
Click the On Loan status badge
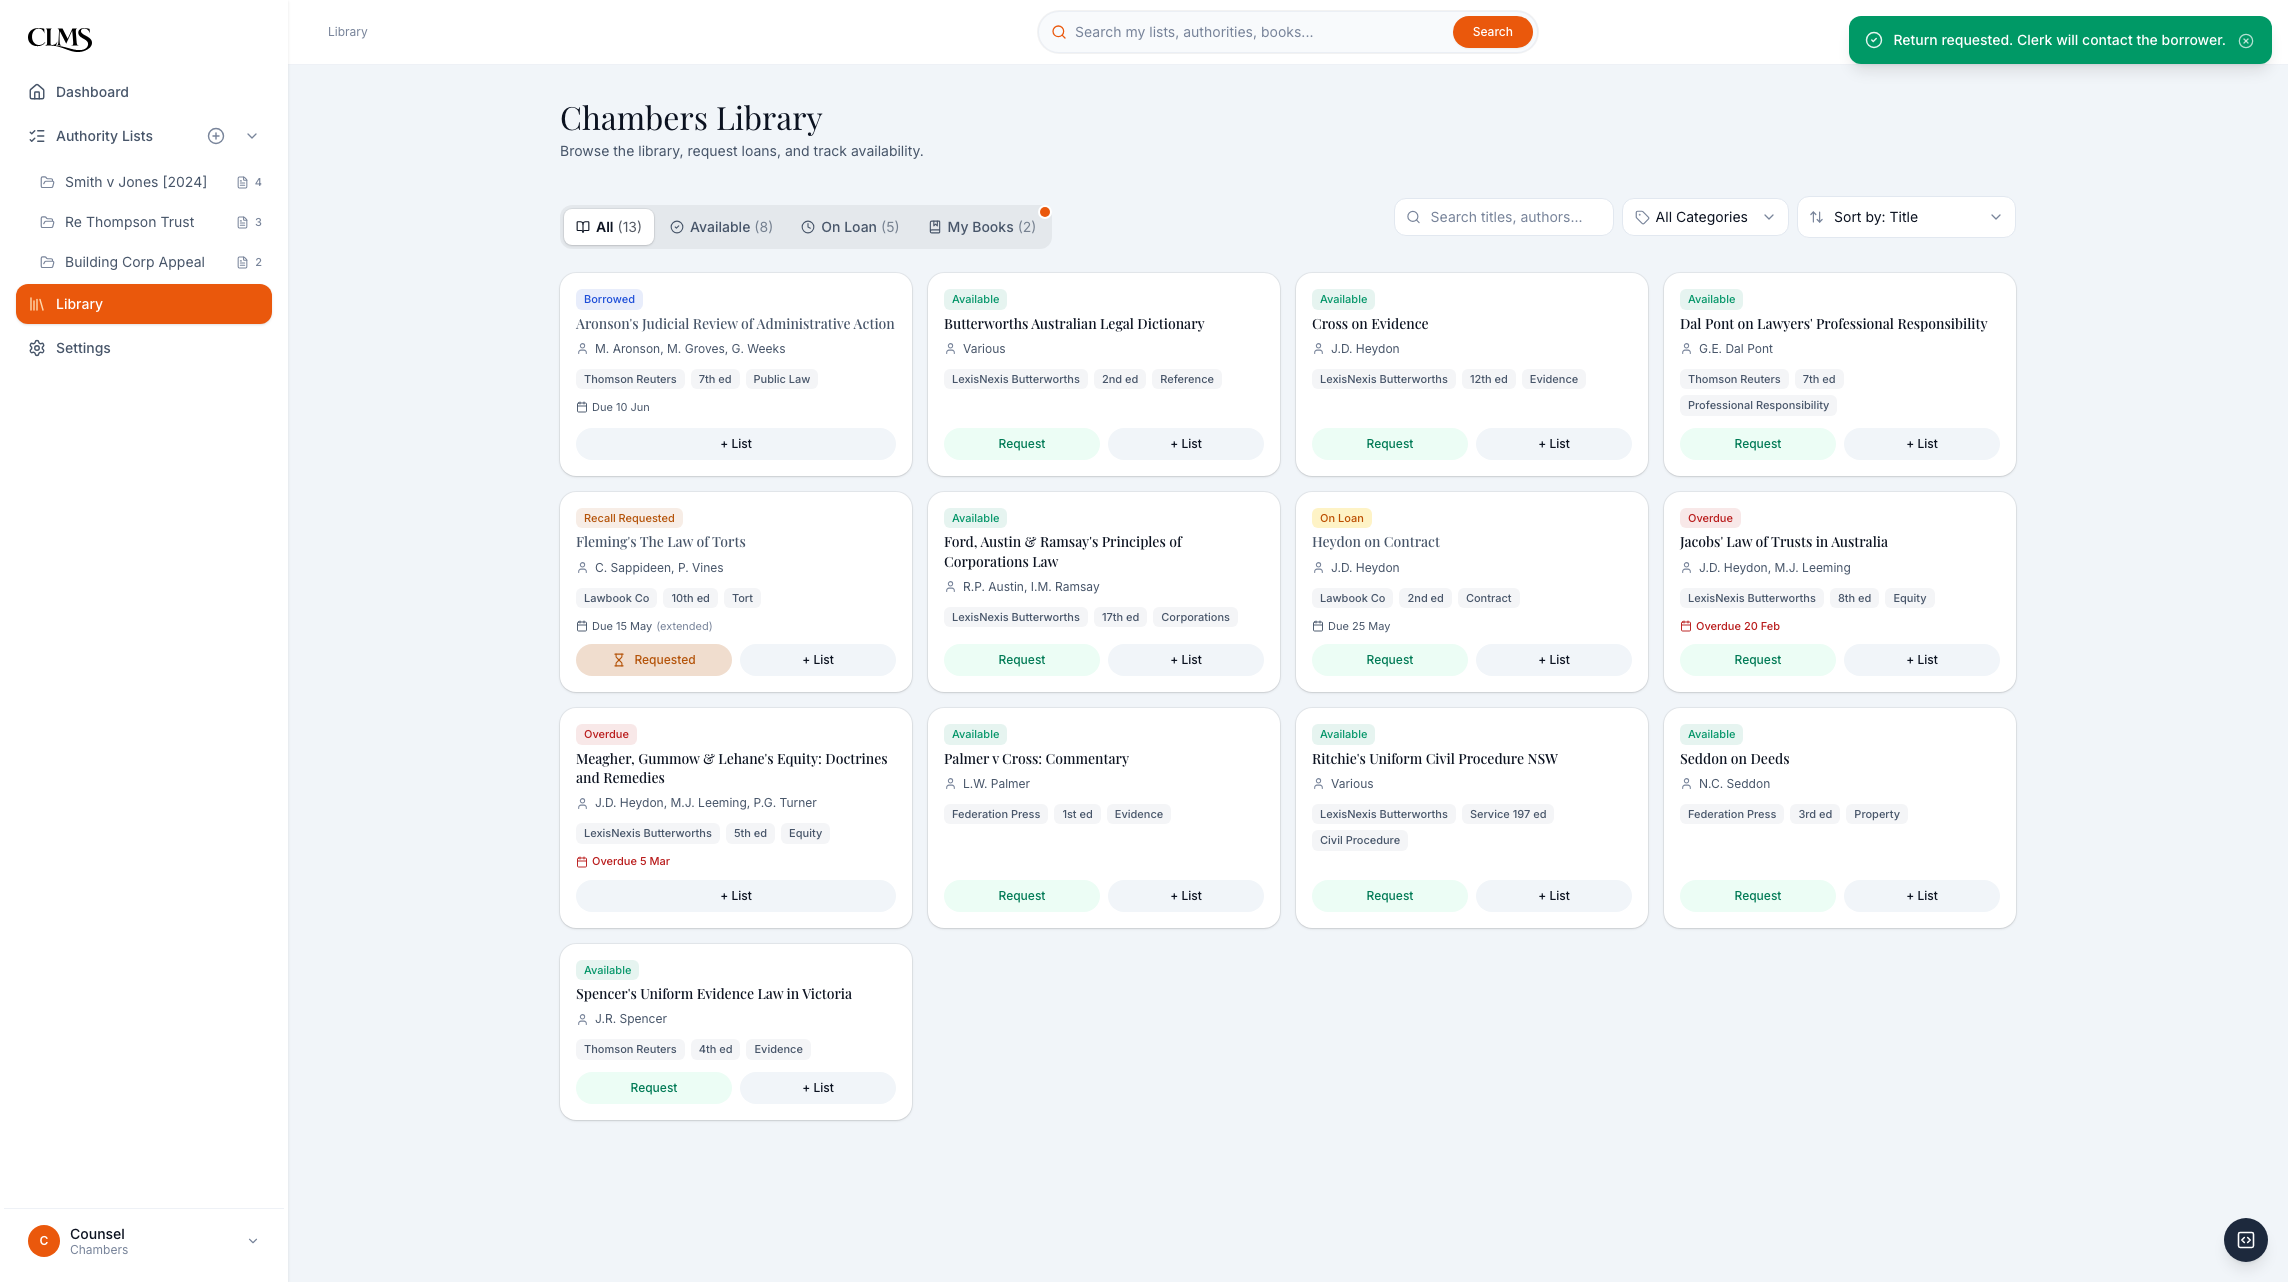pos(1341,518)
